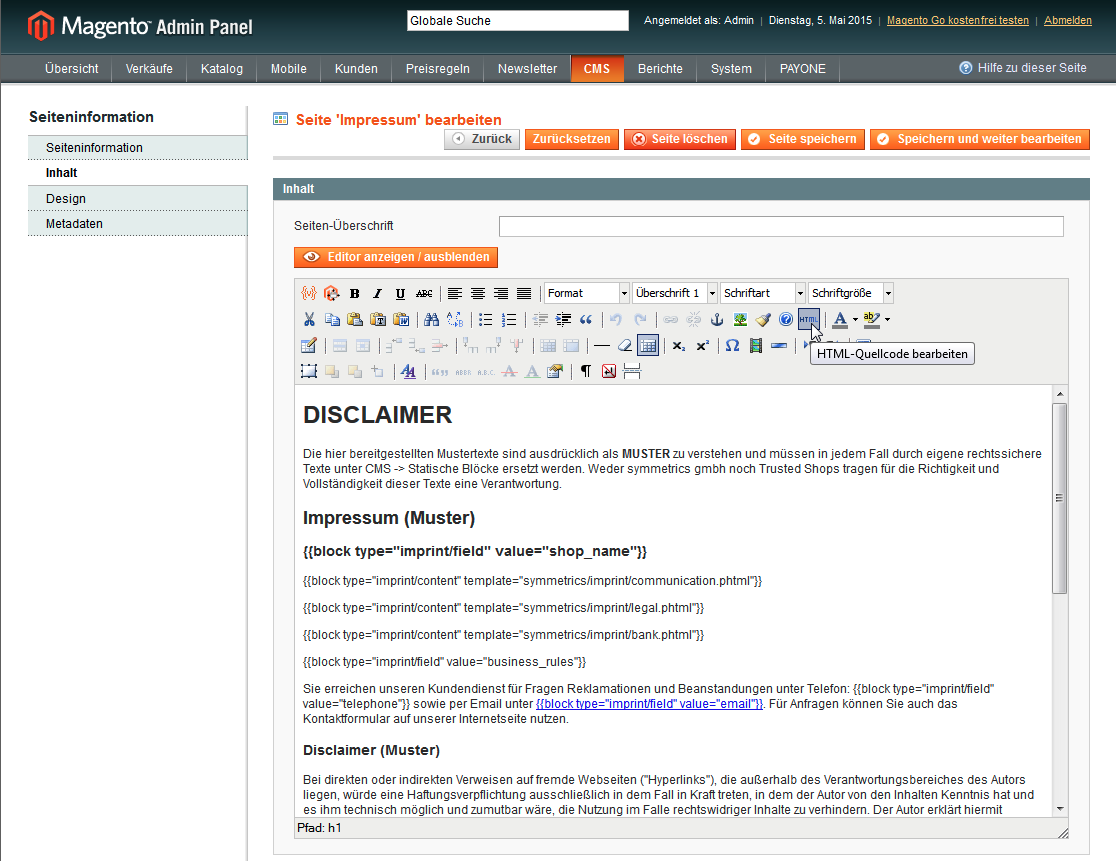Apply the highlight background color button
Image resolution: width=1116 pixels, height=861 pixels.
tap(872, 319)
